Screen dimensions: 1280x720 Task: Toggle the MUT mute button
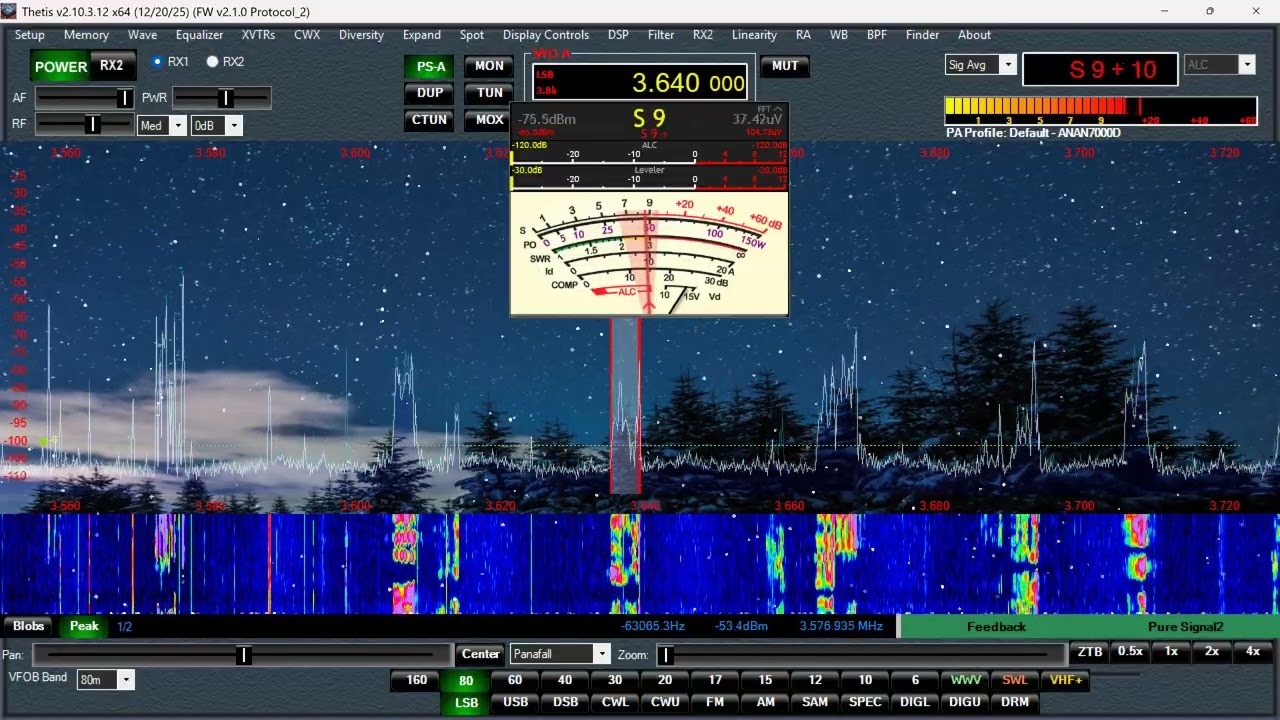(x=785, y=66)
